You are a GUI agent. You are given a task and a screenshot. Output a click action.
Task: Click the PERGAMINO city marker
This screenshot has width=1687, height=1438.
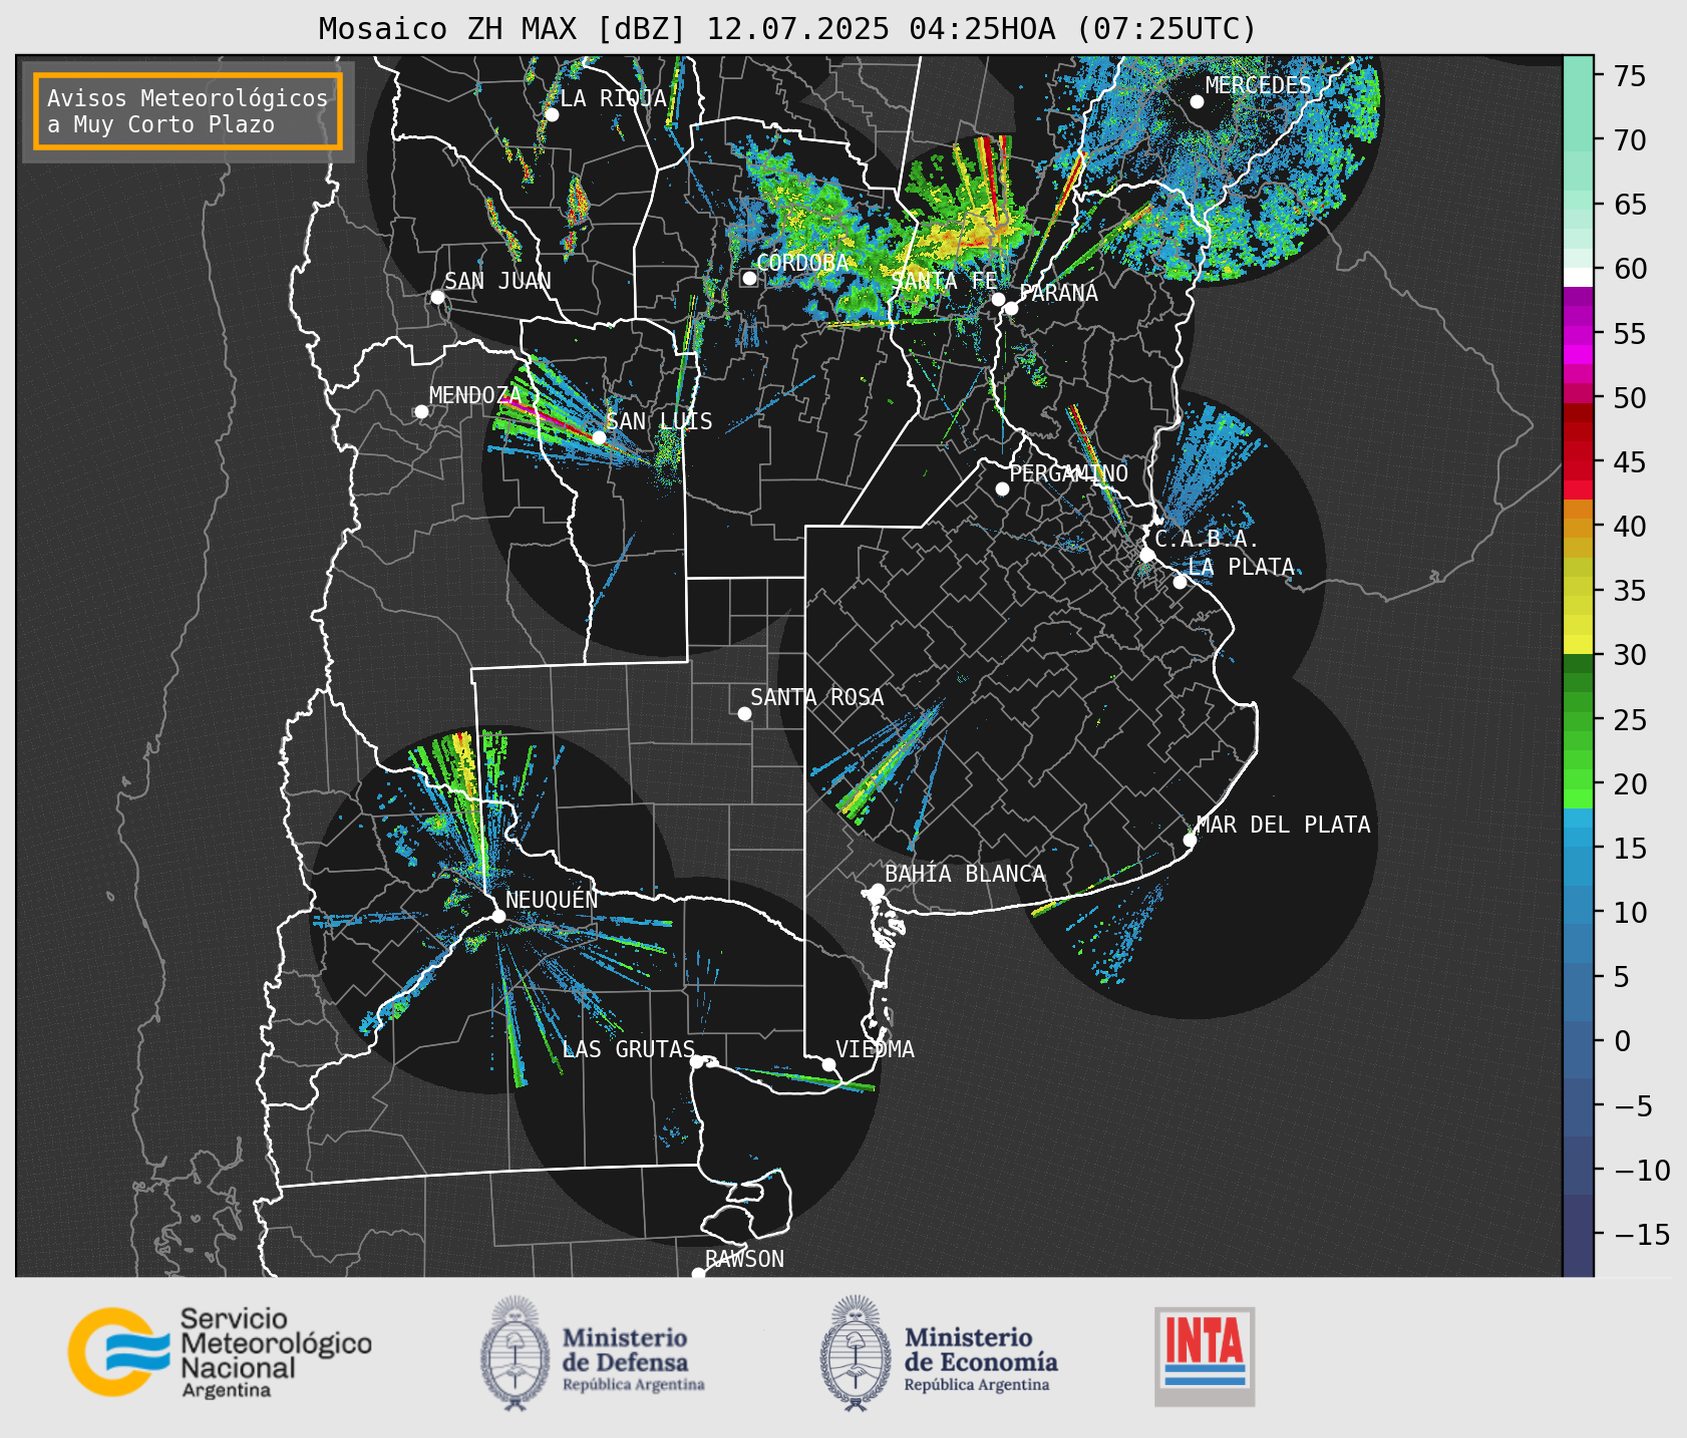tap(1002, 489)
